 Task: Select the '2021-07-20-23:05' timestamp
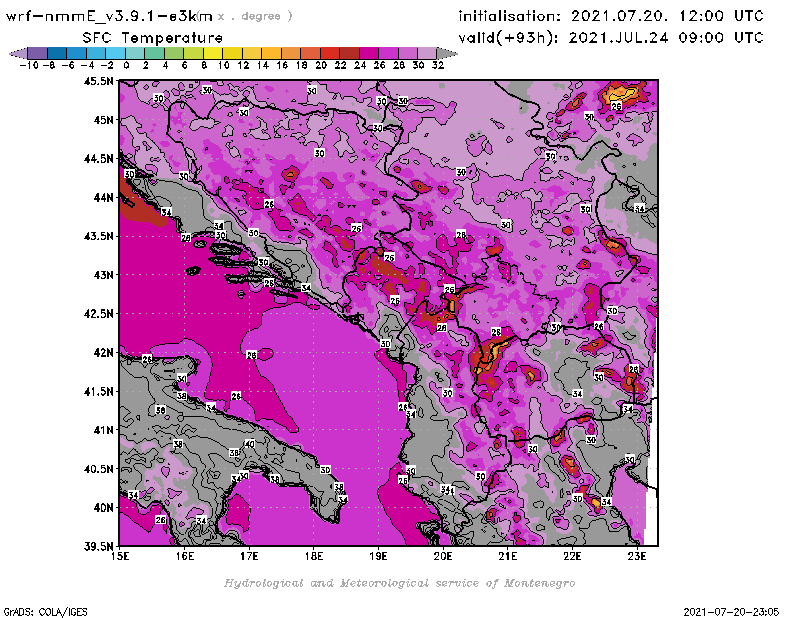click(731, 612)
